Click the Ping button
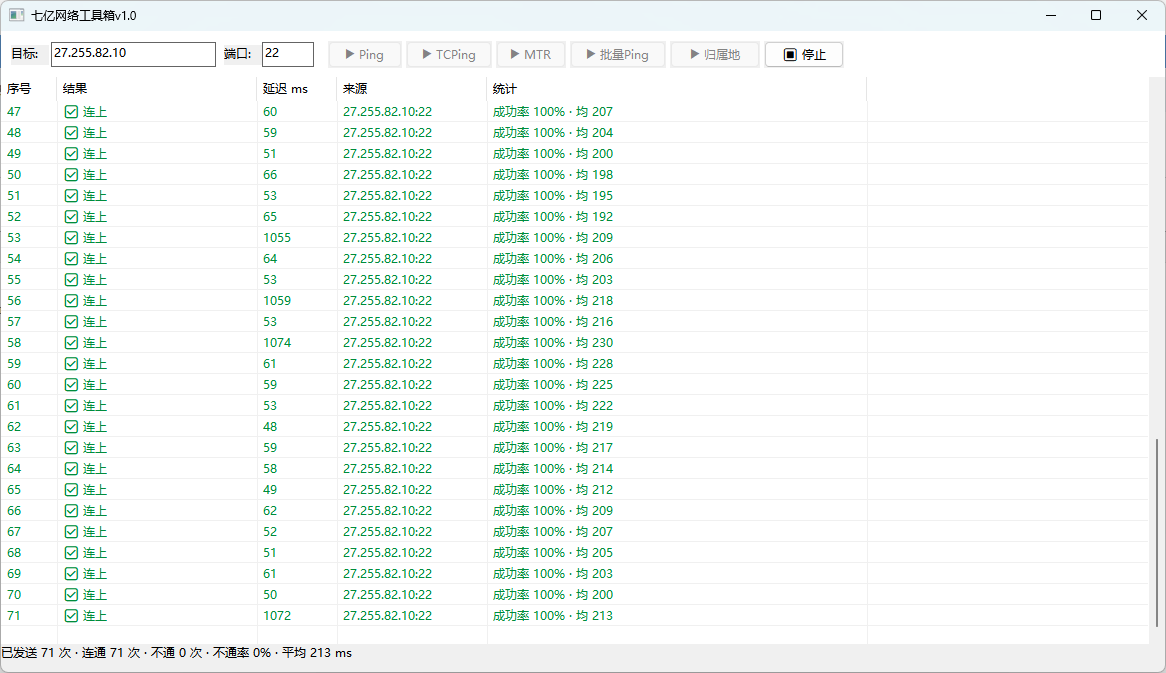 coord(365,54)
